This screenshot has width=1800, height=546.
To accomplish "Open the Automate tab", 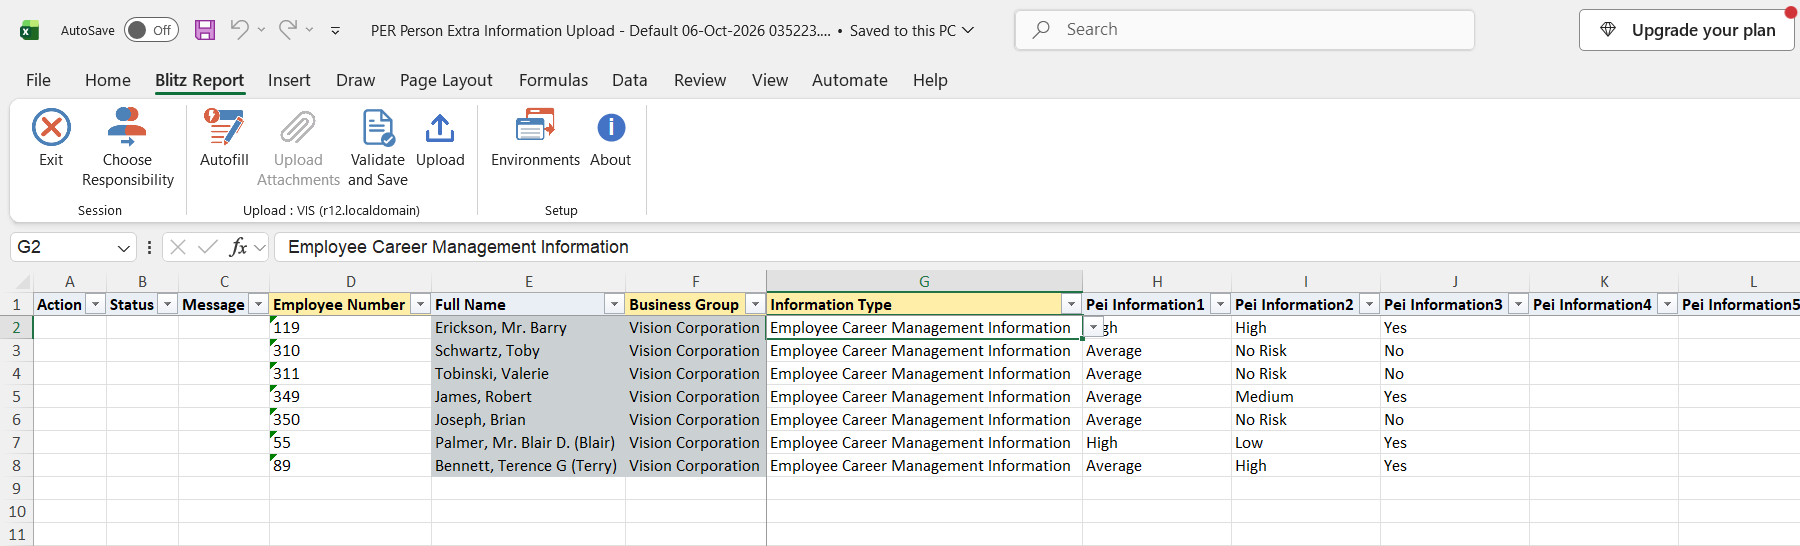I will click(x=850, y=80).
